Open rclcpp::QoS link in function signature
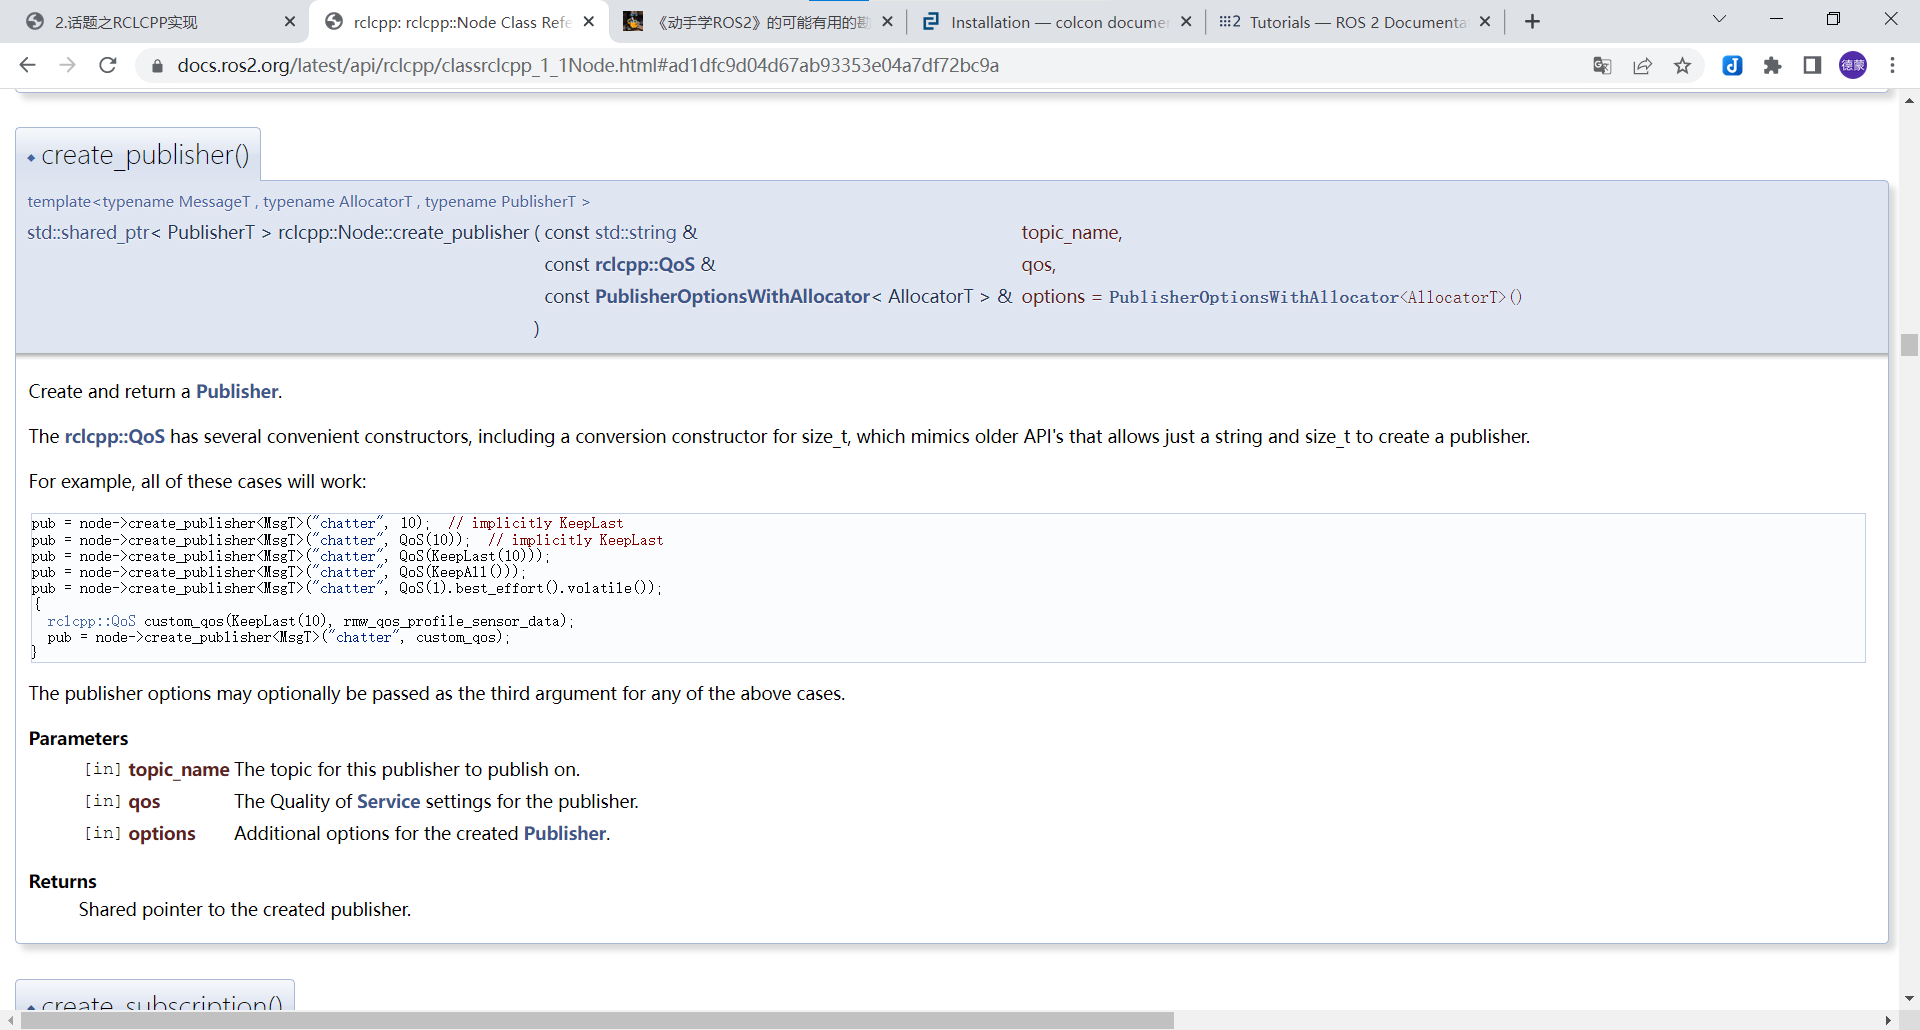 [x=645, y=264]
